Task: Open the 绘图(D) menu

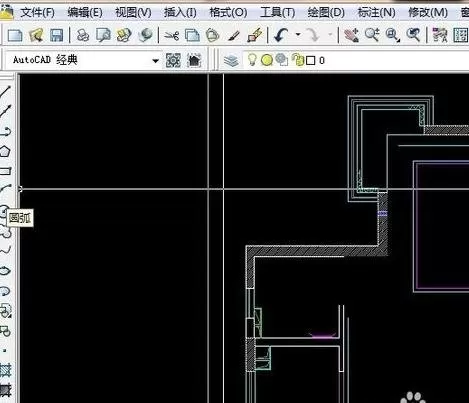Action: click(326, 13)
